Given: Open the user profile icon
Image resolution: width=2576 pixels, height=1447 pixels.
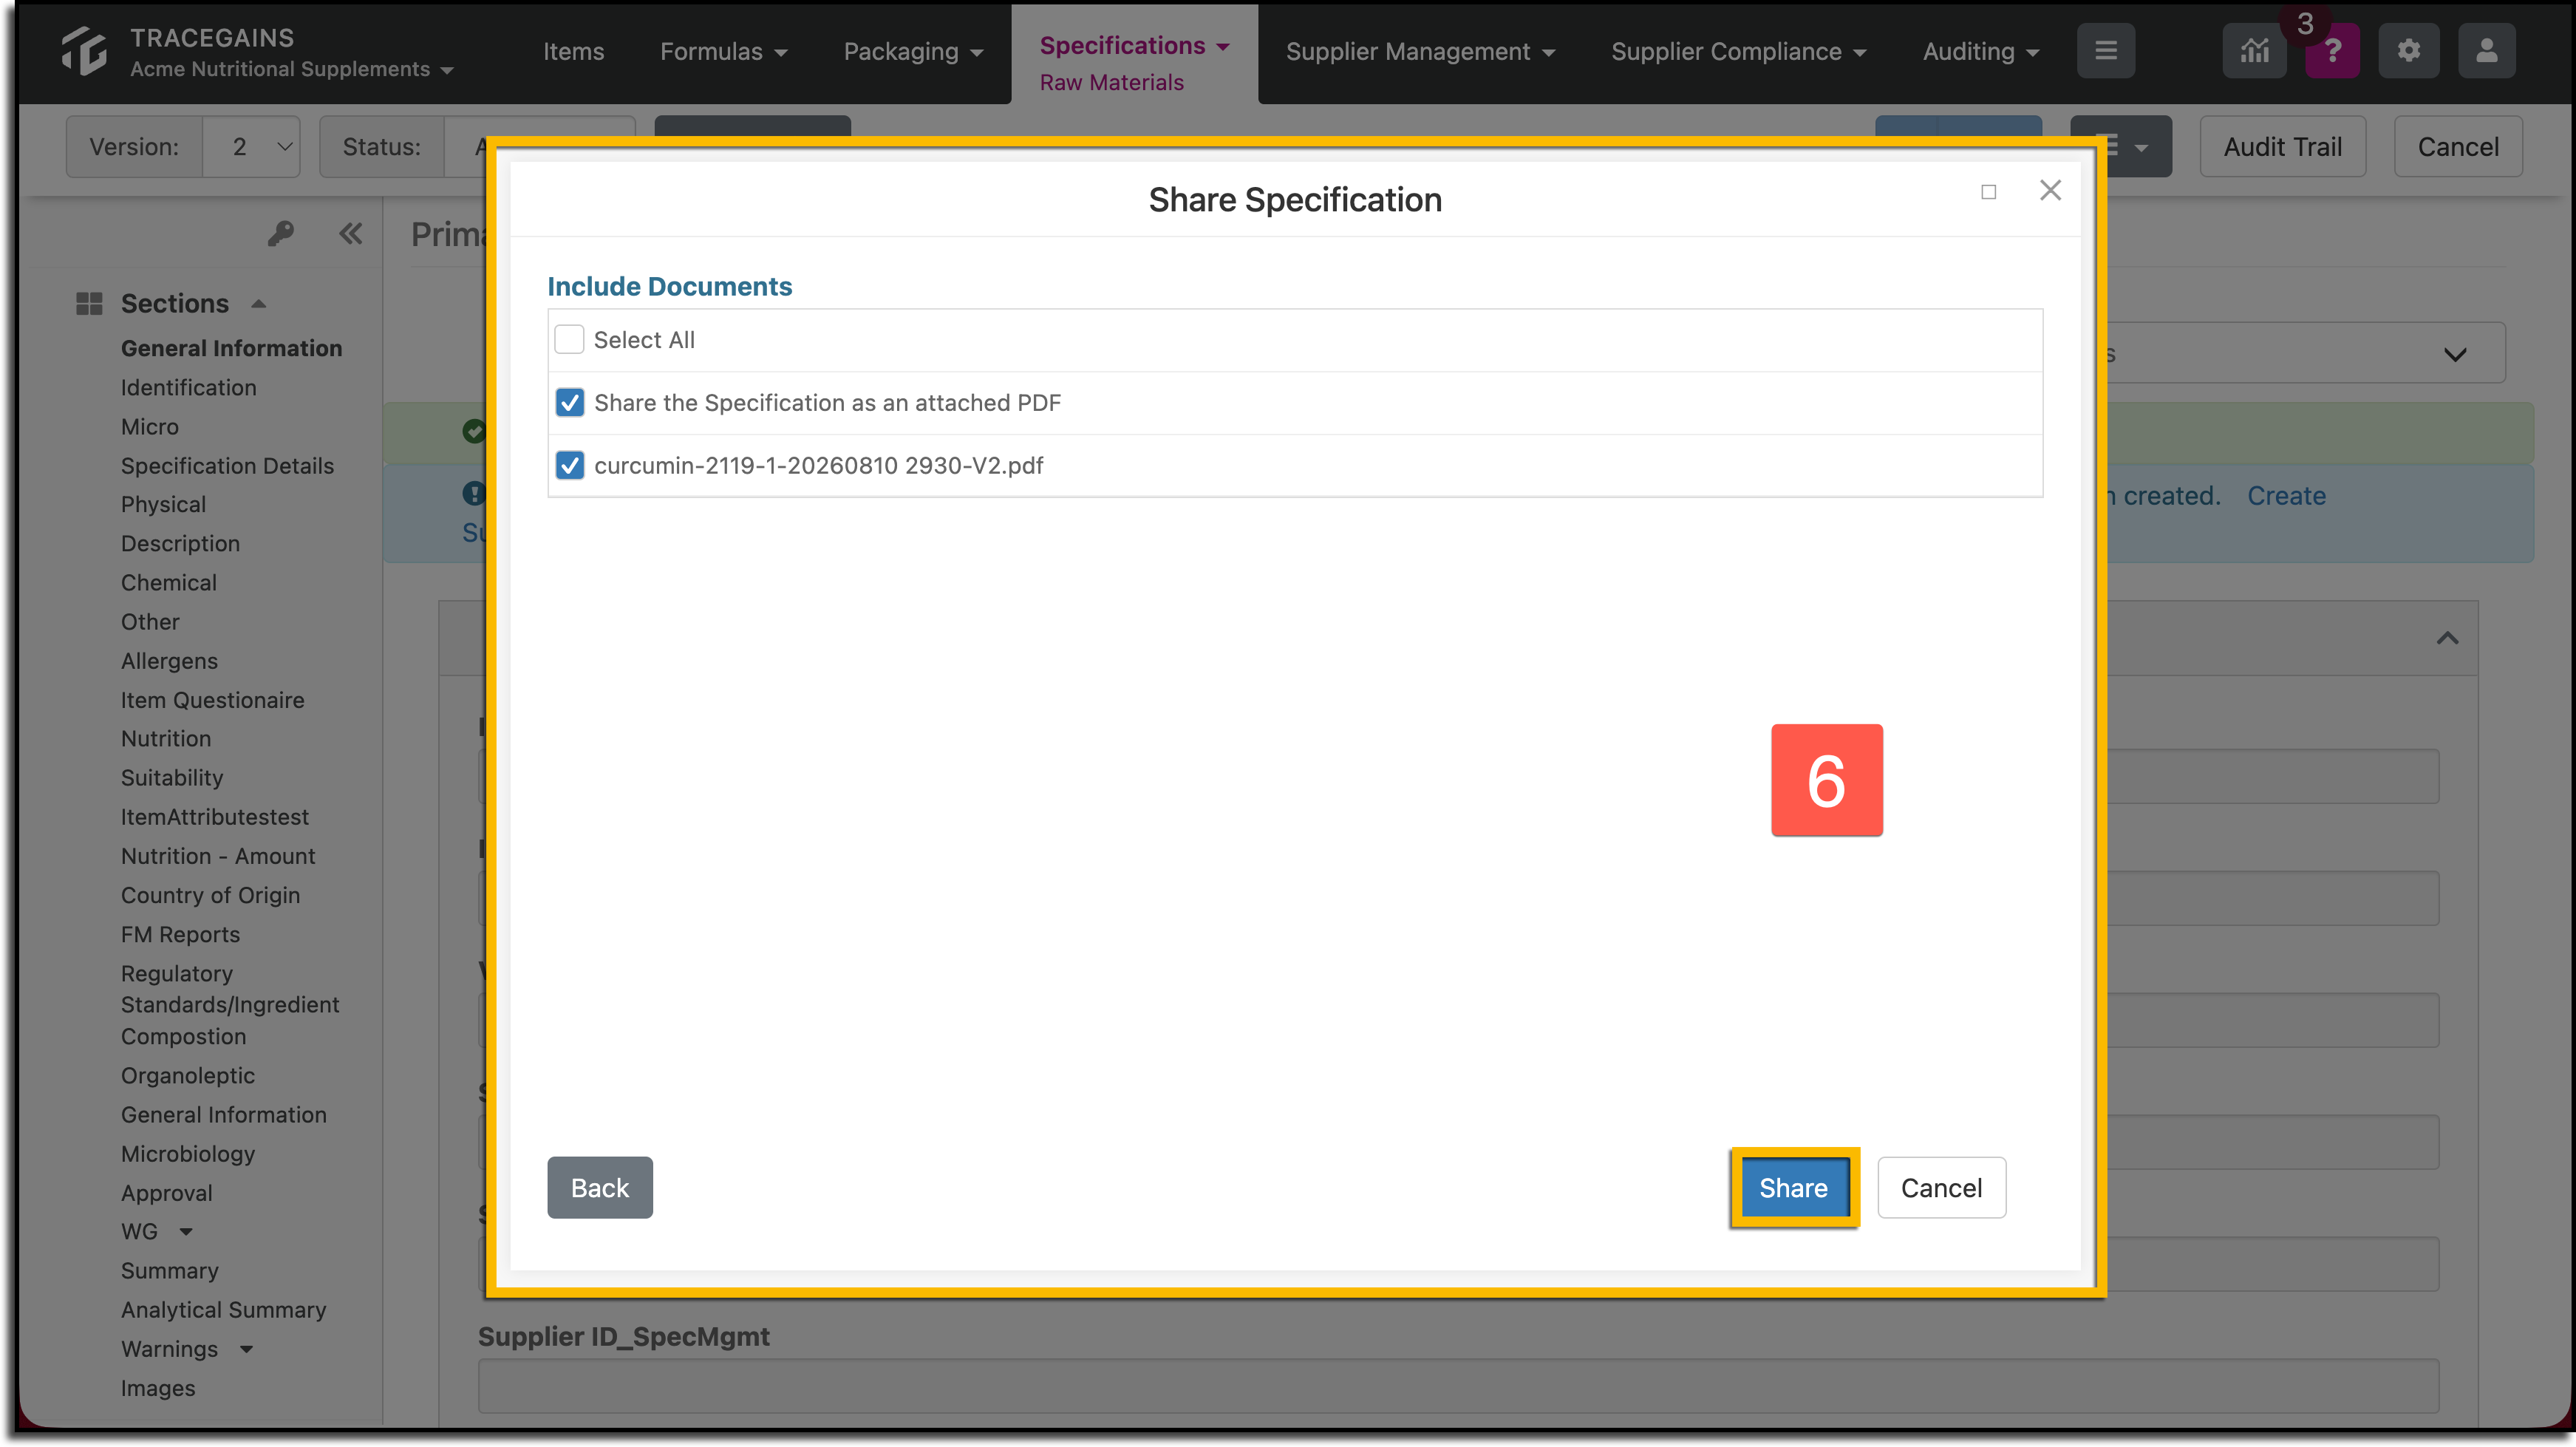Looking at the screenshot, I should (x=2486, y=51).
